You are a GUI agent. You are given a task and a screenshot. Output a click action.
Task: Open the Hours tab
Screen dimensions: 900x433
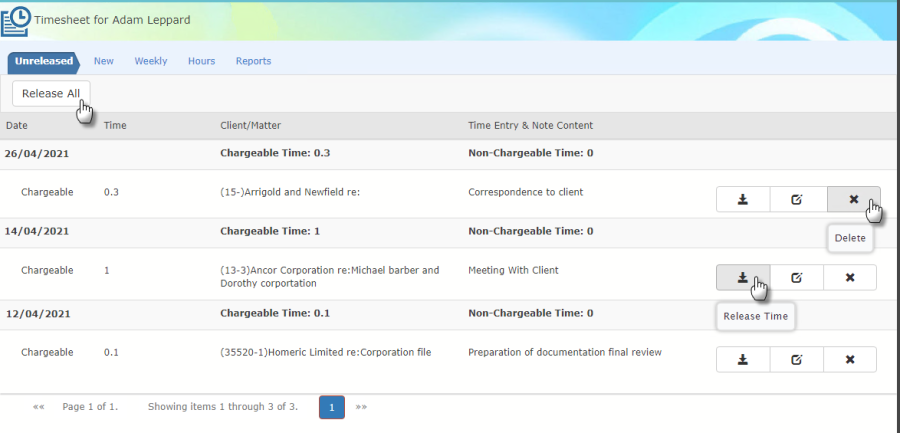click(x=201, y=61)
